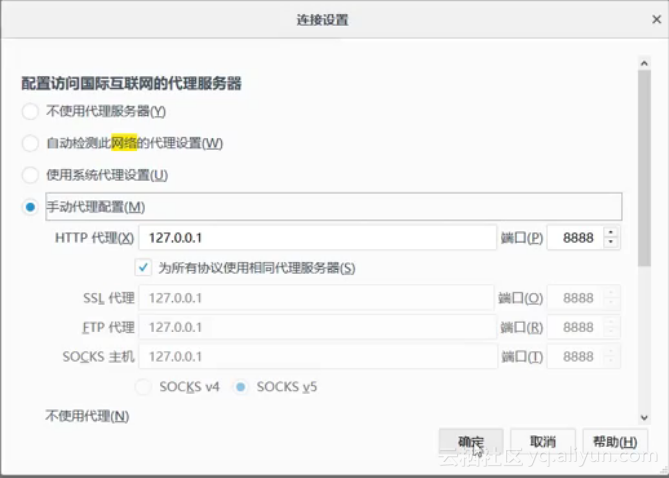Toggle "为所有协议使用相同代理服务器(S)" checkbox

(x=143, y=268)
